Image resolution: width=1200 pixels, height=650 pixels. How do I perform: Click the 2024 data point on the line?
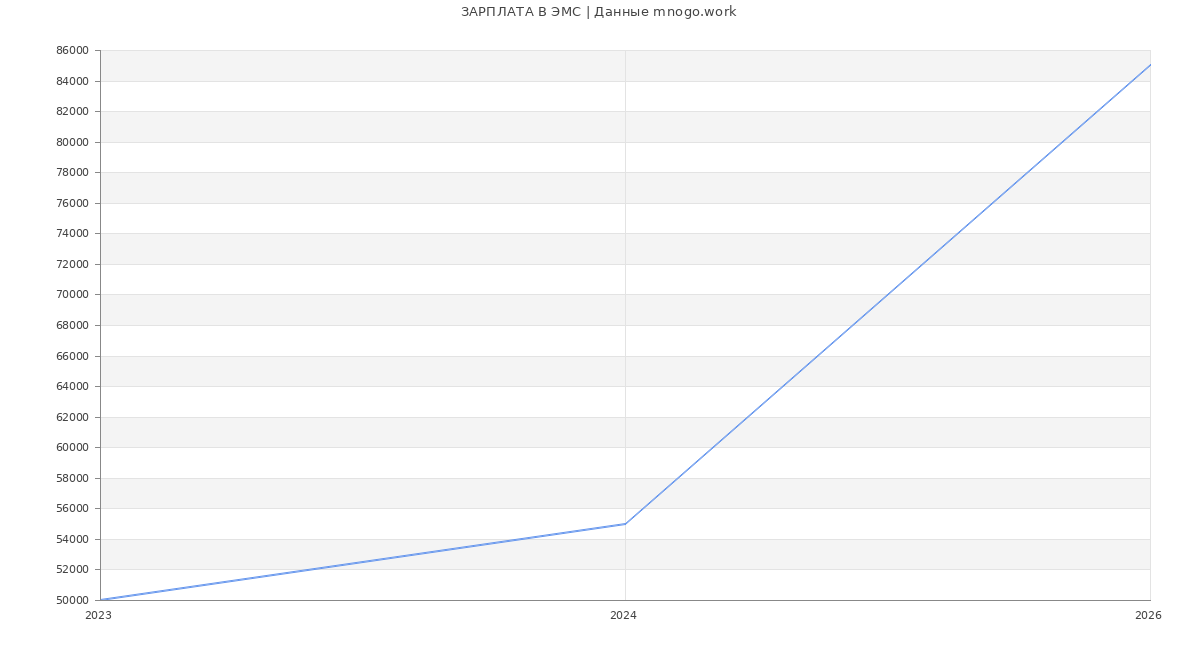click(625, 523)
